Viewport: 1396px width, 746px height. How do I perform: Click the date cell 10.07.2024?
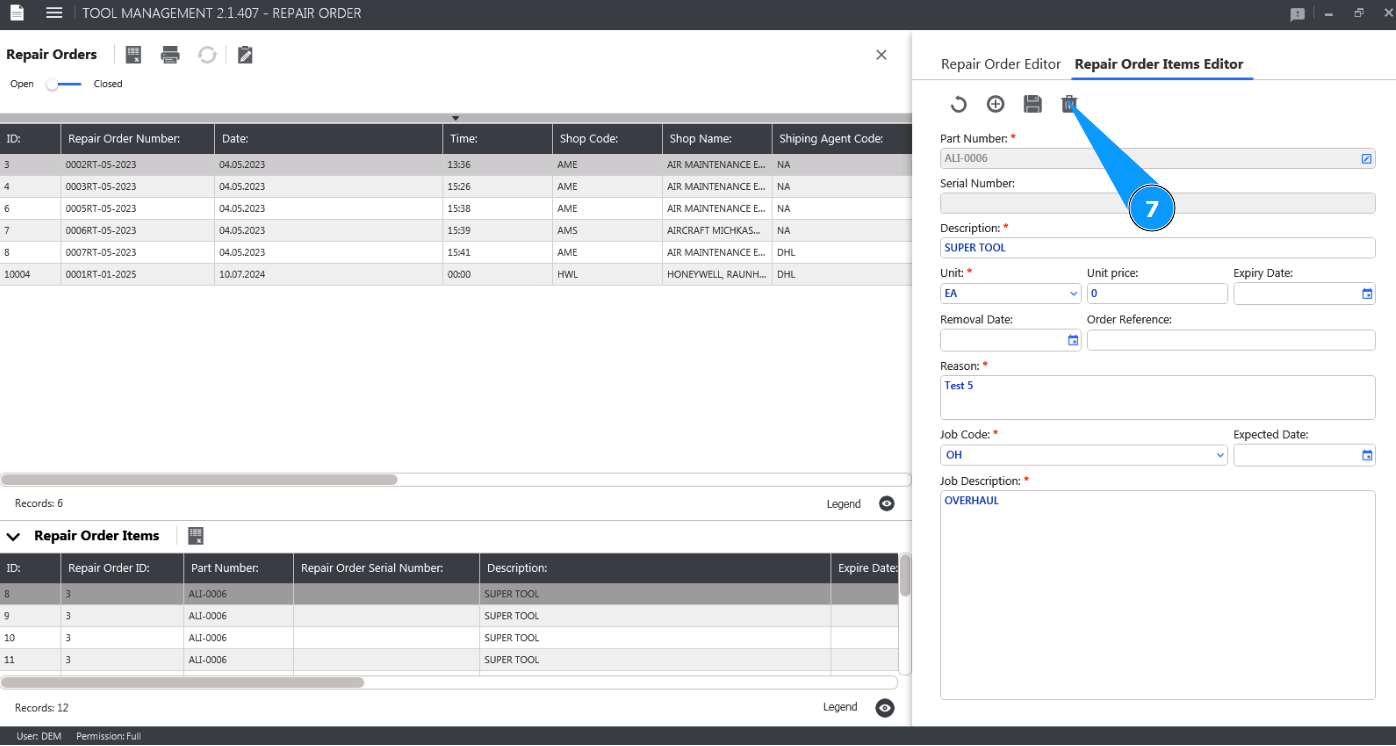click(x=329, y=275)
